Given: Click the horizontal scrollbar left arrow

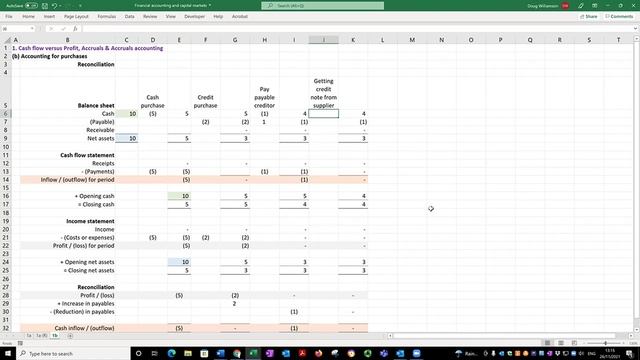Looking at the screenshot, I should [390, 336].
